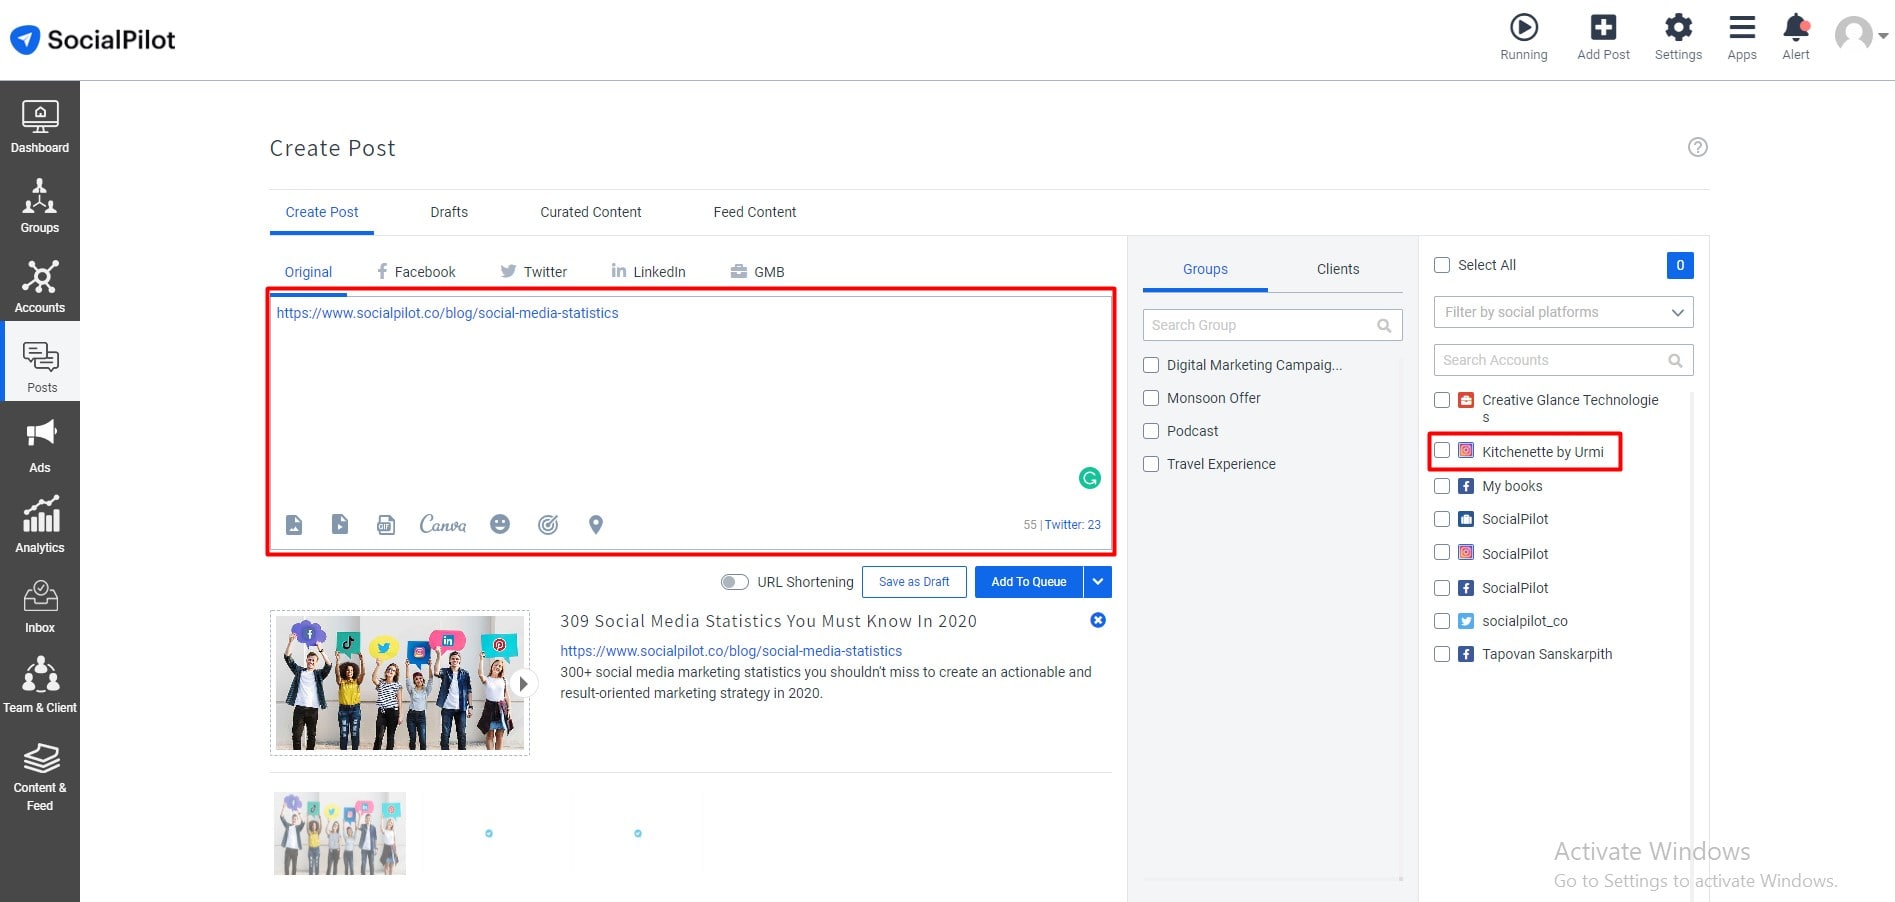Image resolution: width=1895 pixels, height=902 pixels.
Task: Open Analytics in the sidebar
Action: point(40,527)
